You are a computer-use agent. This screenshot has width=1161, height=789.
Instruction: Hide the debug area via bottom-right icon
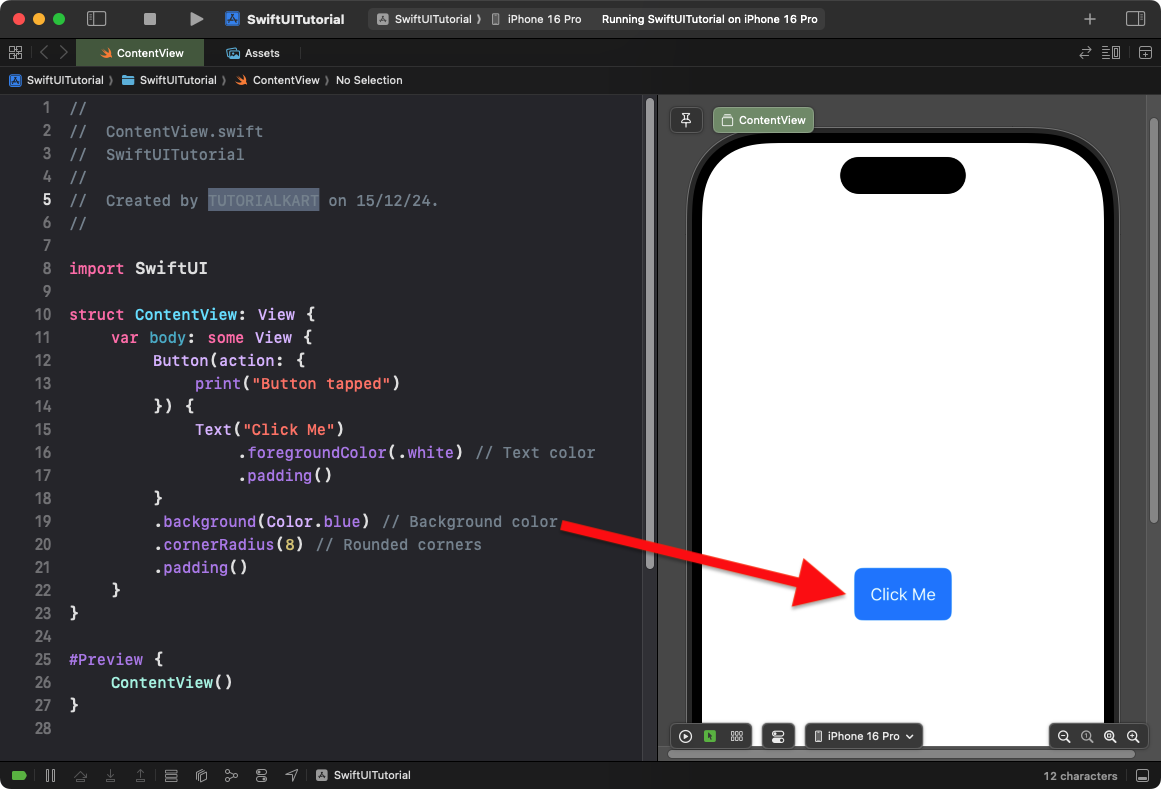[1141, 775]
